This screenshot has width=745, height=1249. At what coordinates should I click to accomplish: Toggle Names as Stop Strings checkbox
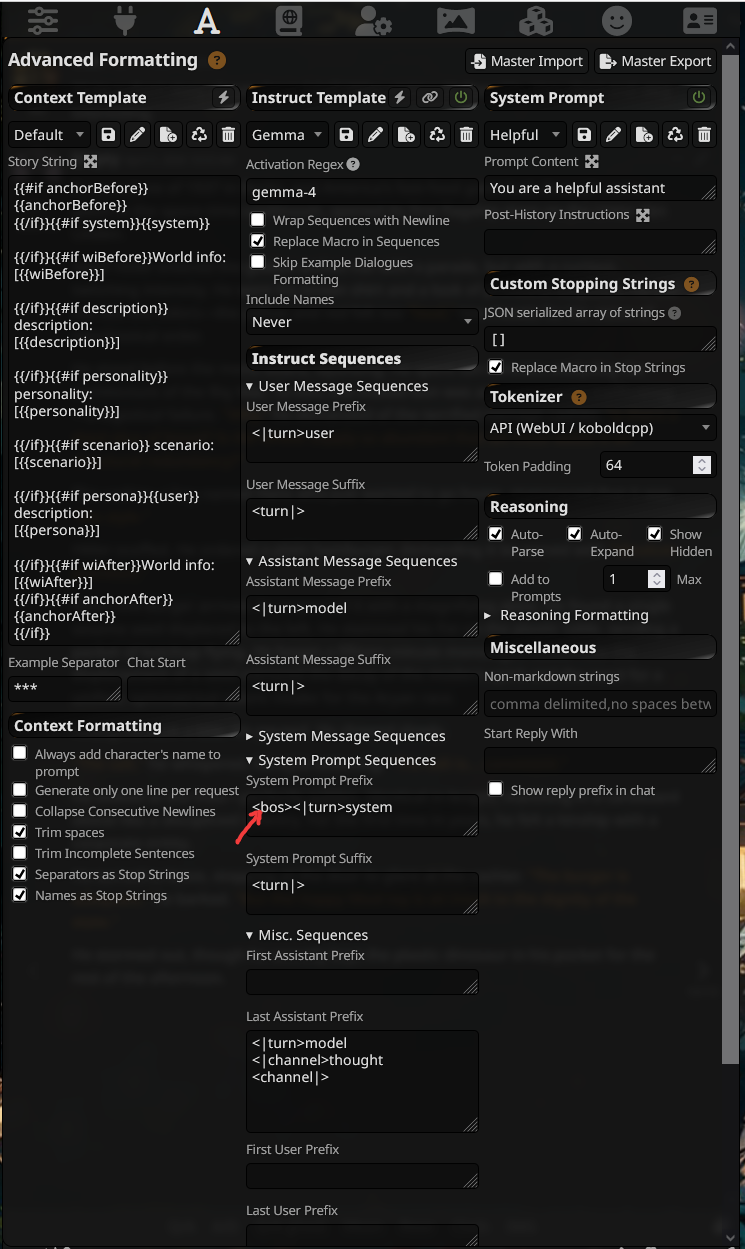click(19, 895)
